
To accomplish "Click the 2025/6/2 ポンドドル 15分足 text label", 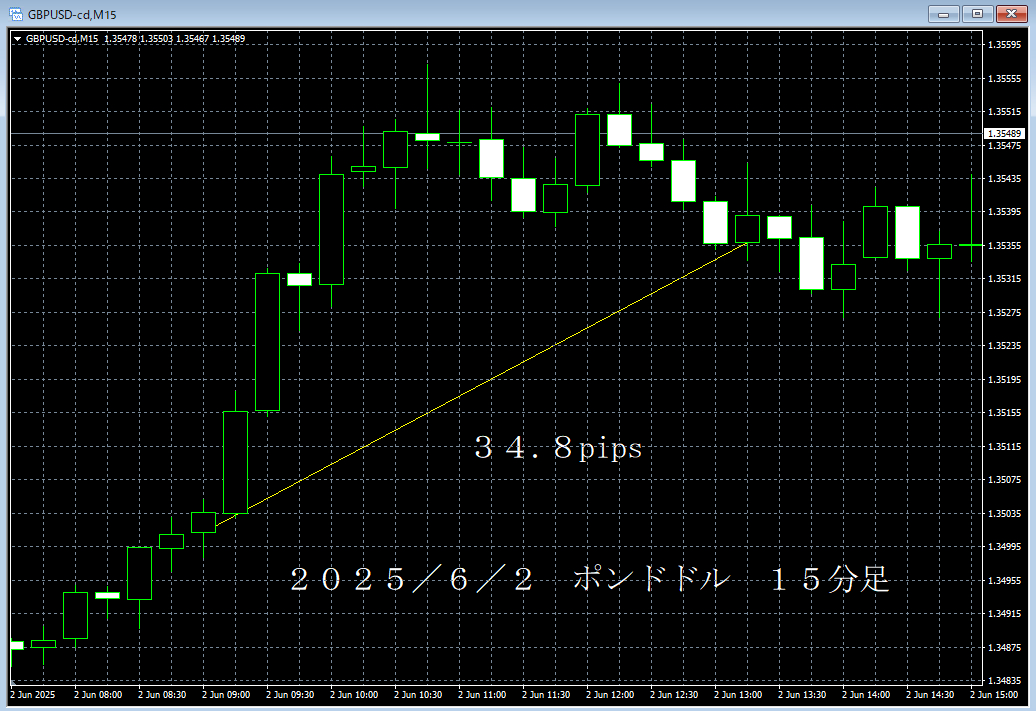I will coord(589,580).
